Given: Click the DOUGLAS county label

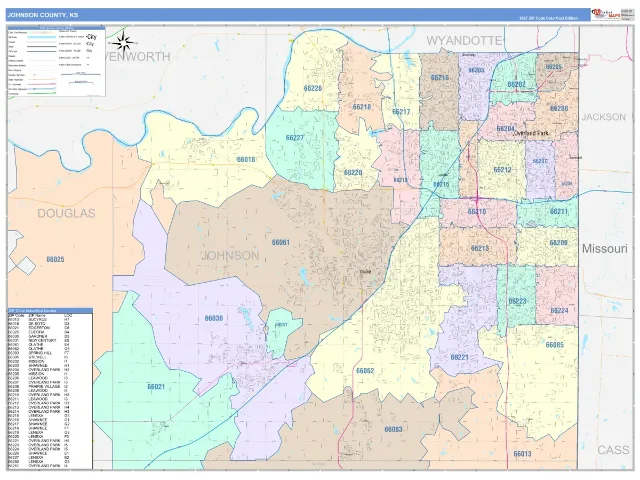Looking at the screenshot, I should [x=66, y=213].
